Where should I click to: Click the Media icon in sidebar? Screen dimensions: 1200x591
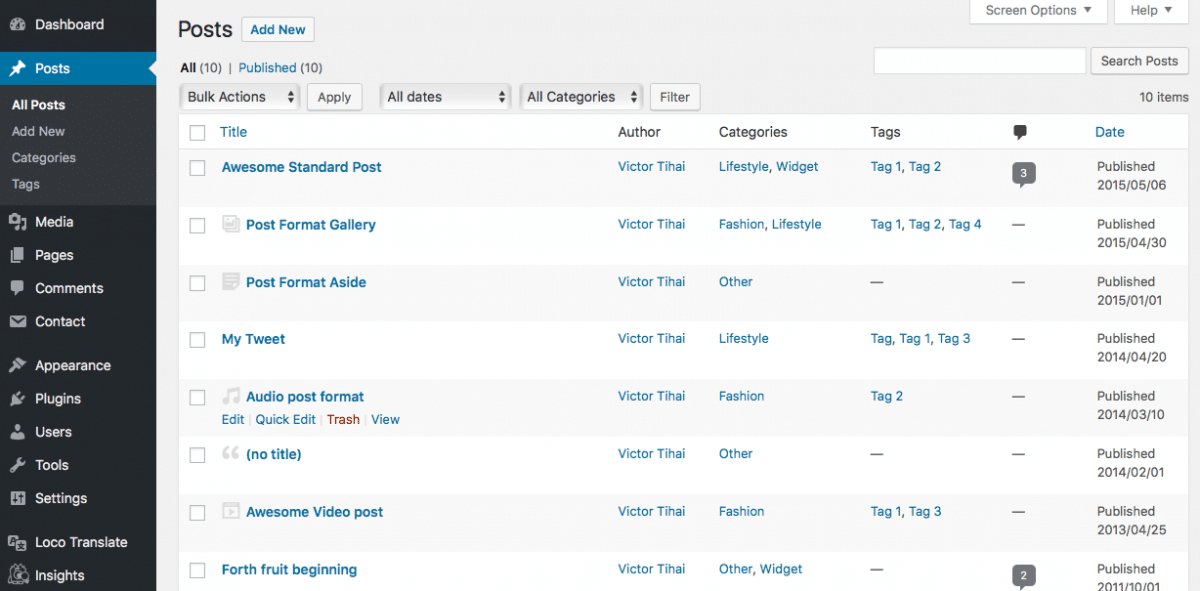click(x=17, y=222)
